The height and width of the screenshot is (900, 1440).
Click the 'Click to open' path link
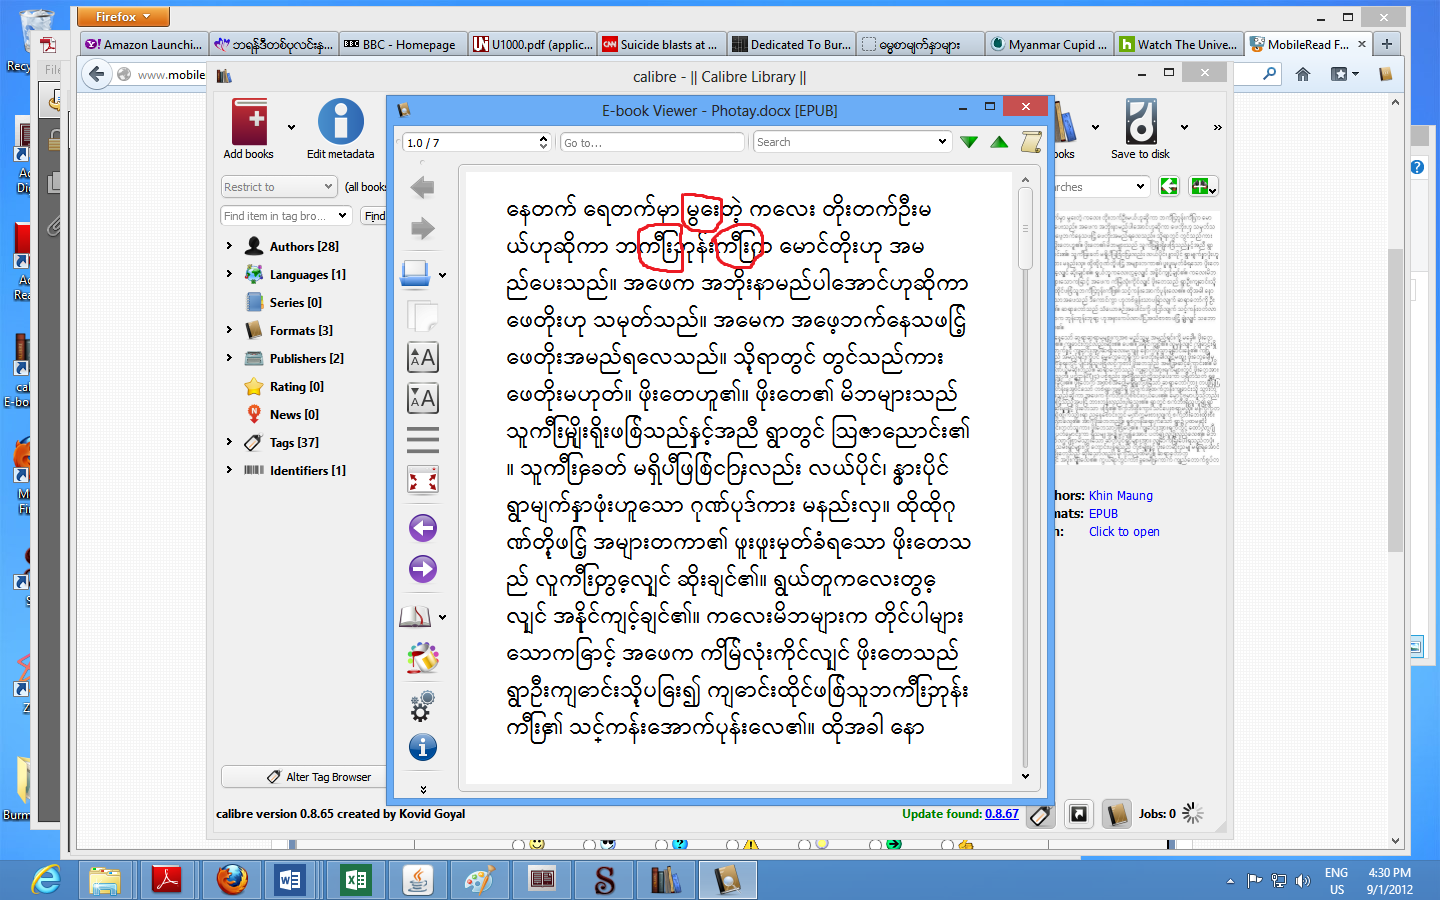1124,532
